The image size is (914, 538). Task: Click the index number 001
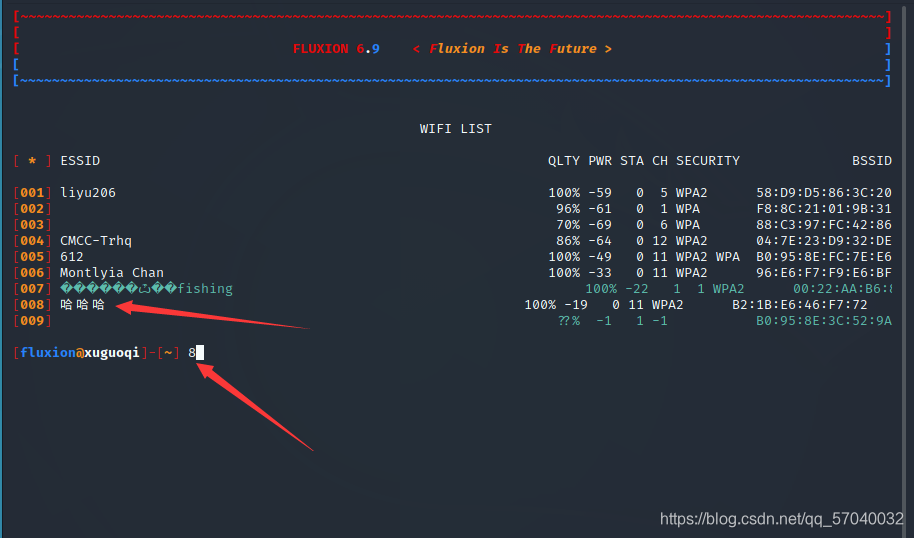[32, 193]
